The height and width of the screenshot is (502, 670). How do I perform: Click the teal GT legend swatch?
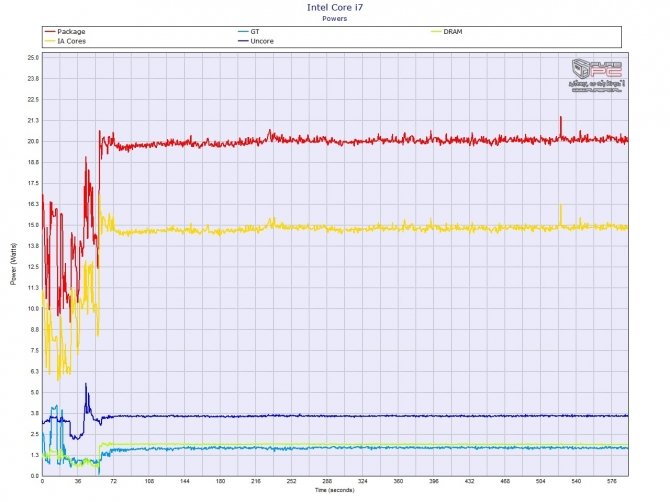point(244,32)
